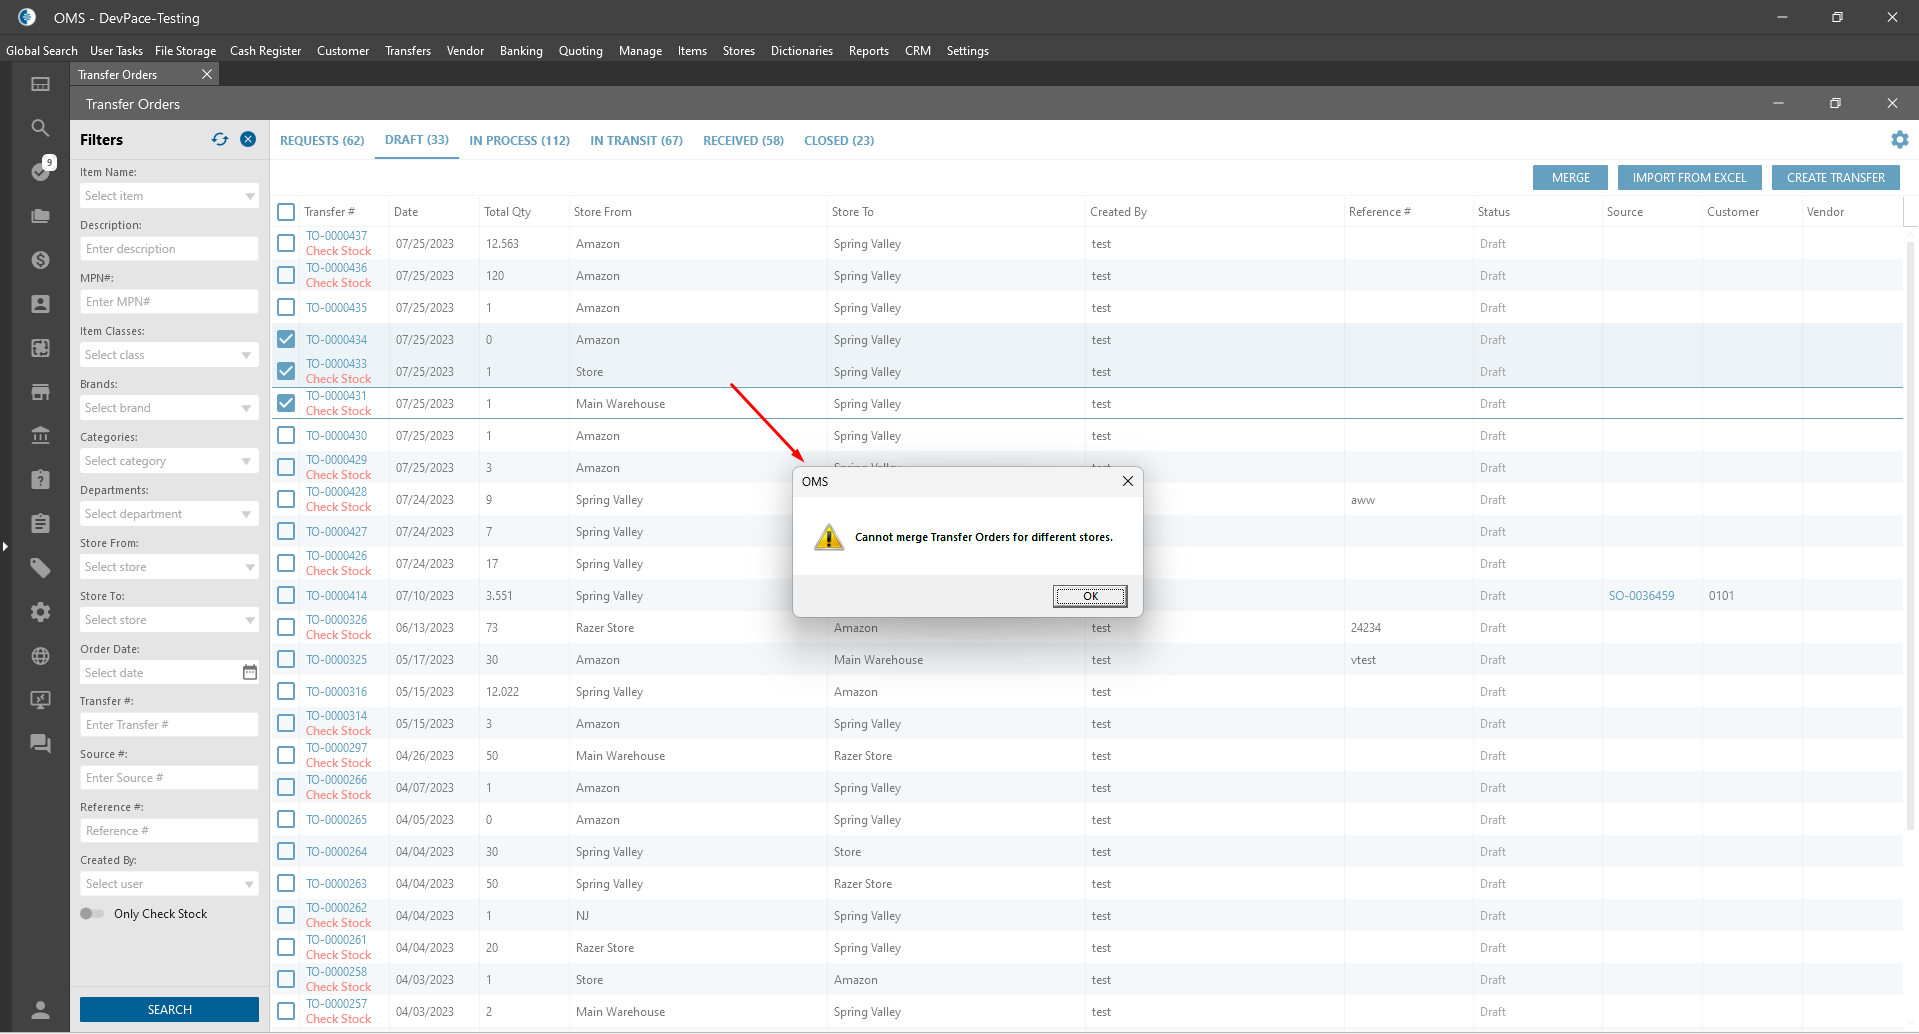
Task: Switch to the Requests (62) tab
Action: [322, 141]
